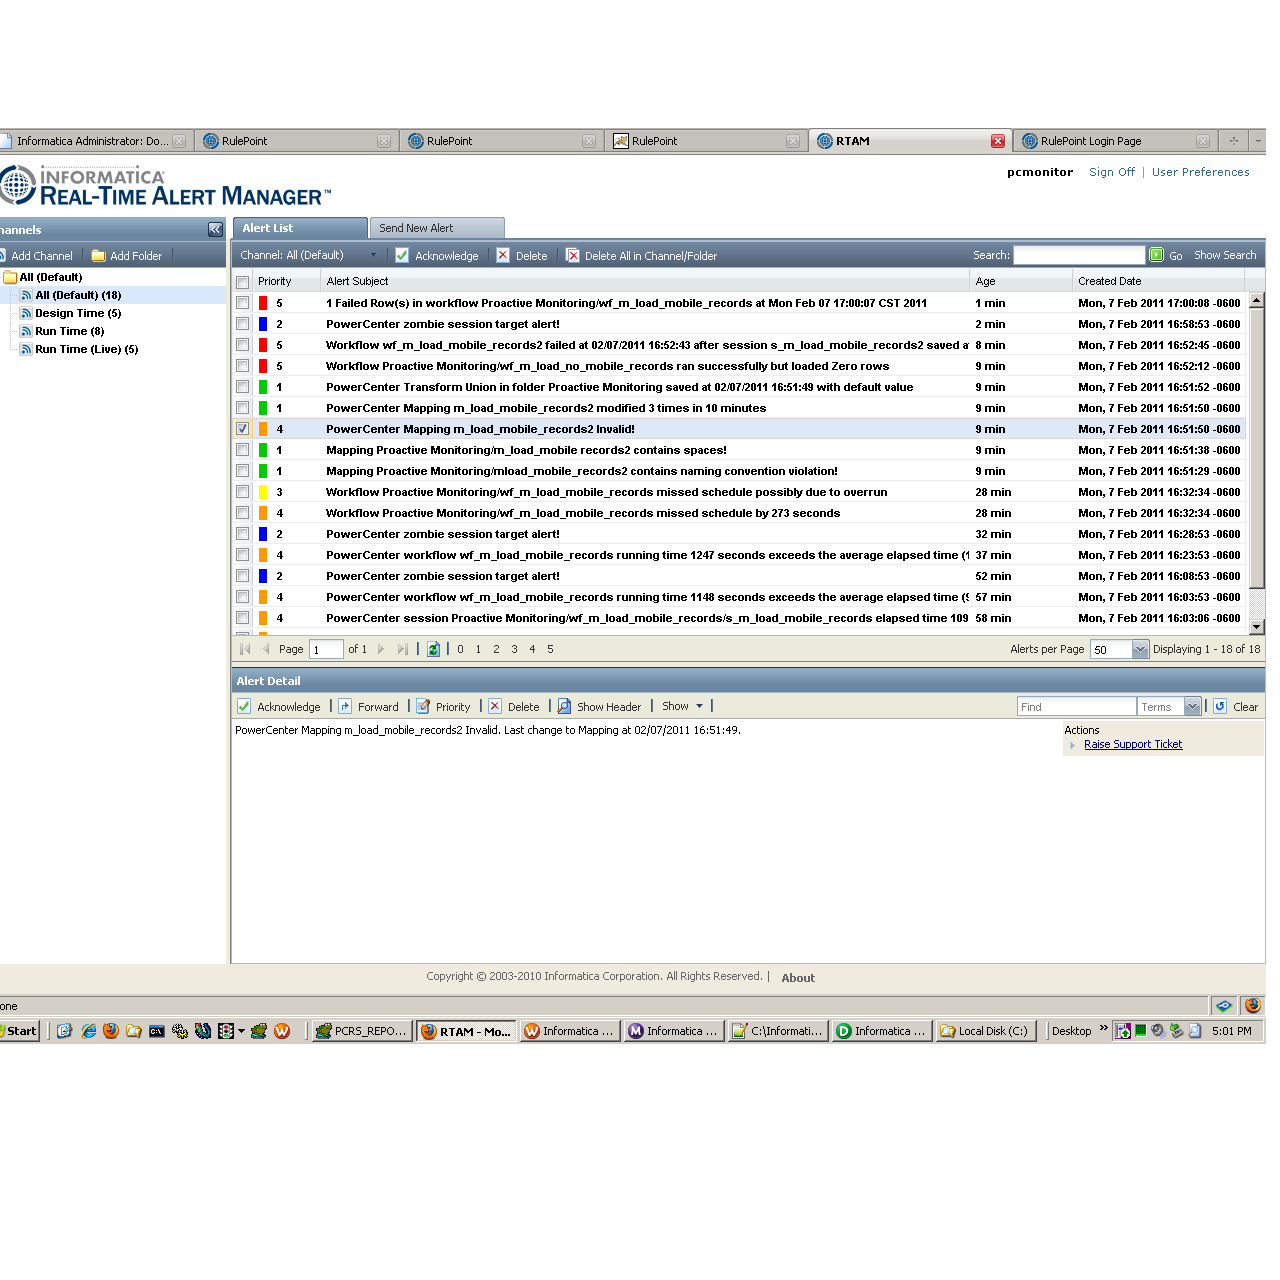Switch to the RulePoint Login Page browser tab
This screenshot has height=1280, width=1280.
tap(1115, 141)
